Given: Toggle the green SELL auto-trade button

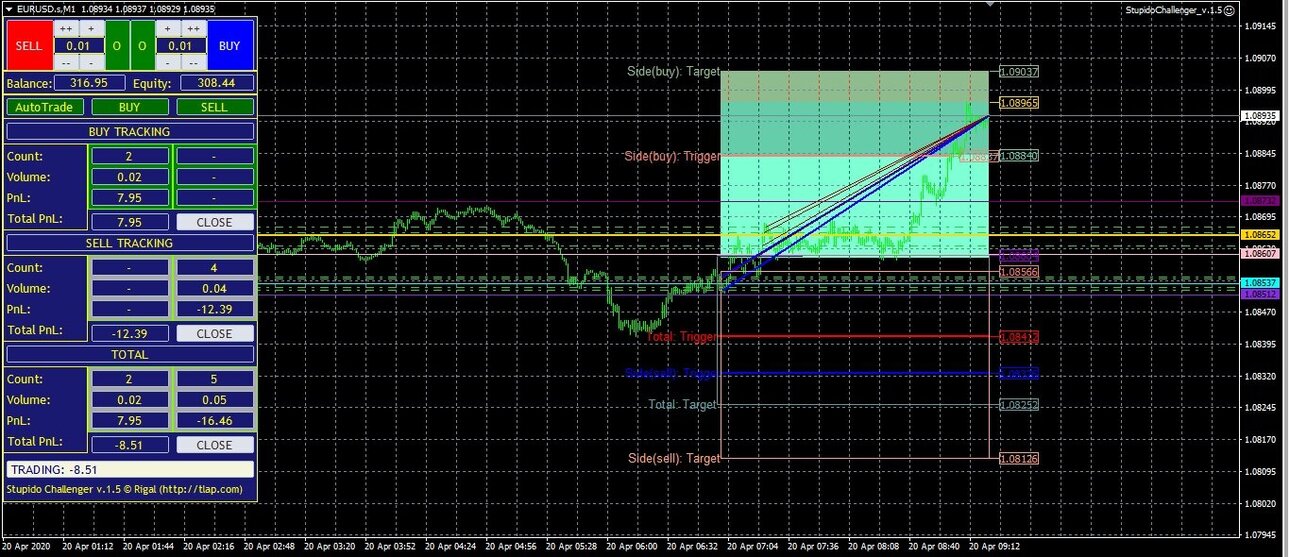Looking at the screenshot, I should 214,107.
